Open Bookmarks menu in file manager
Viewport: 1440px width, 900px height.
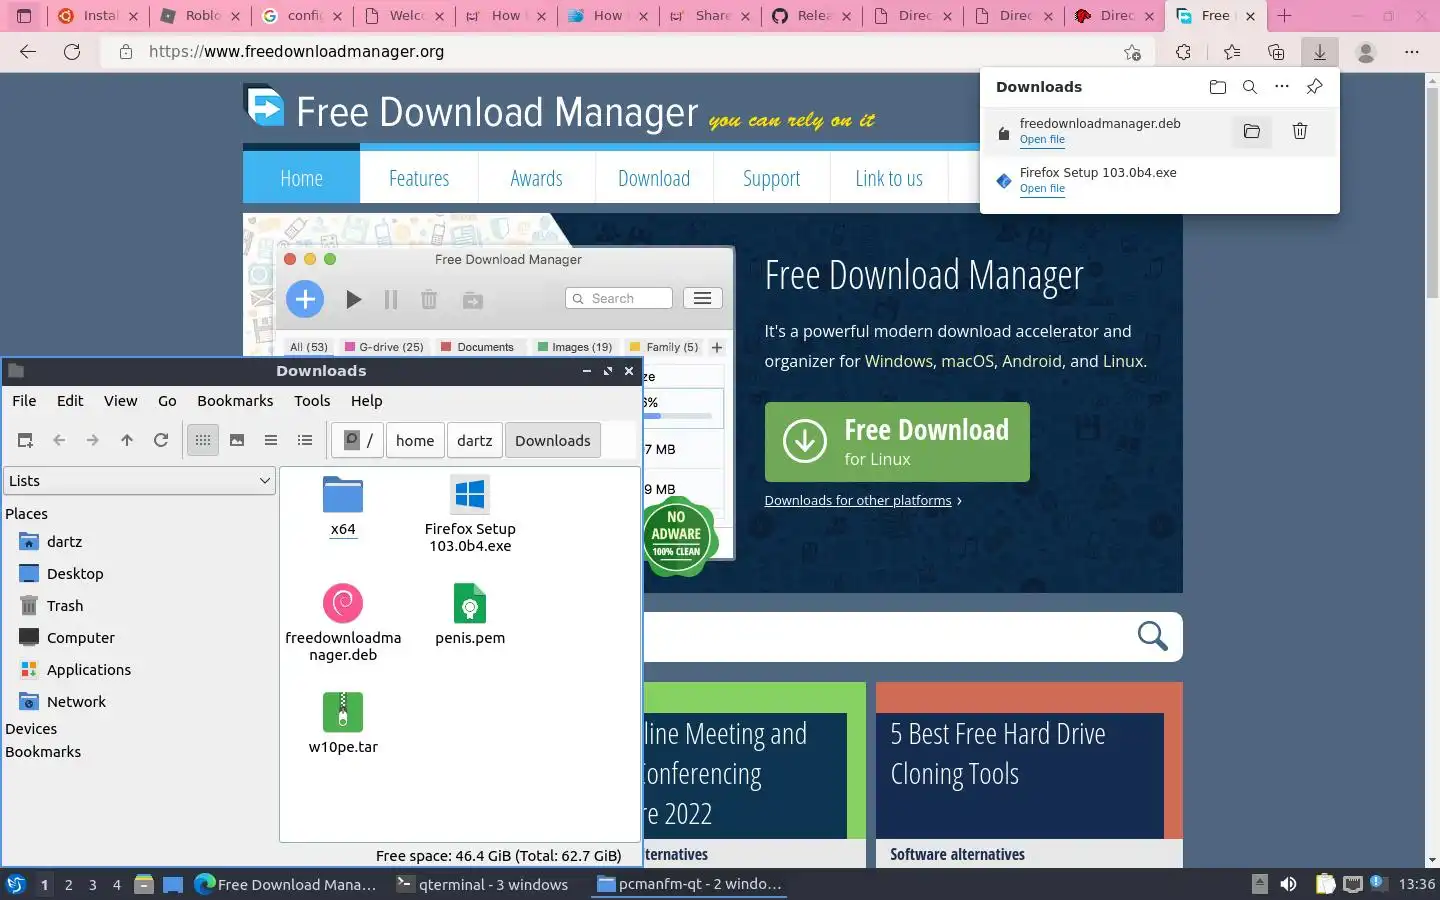pyautogui.click(x=235, y=400)
